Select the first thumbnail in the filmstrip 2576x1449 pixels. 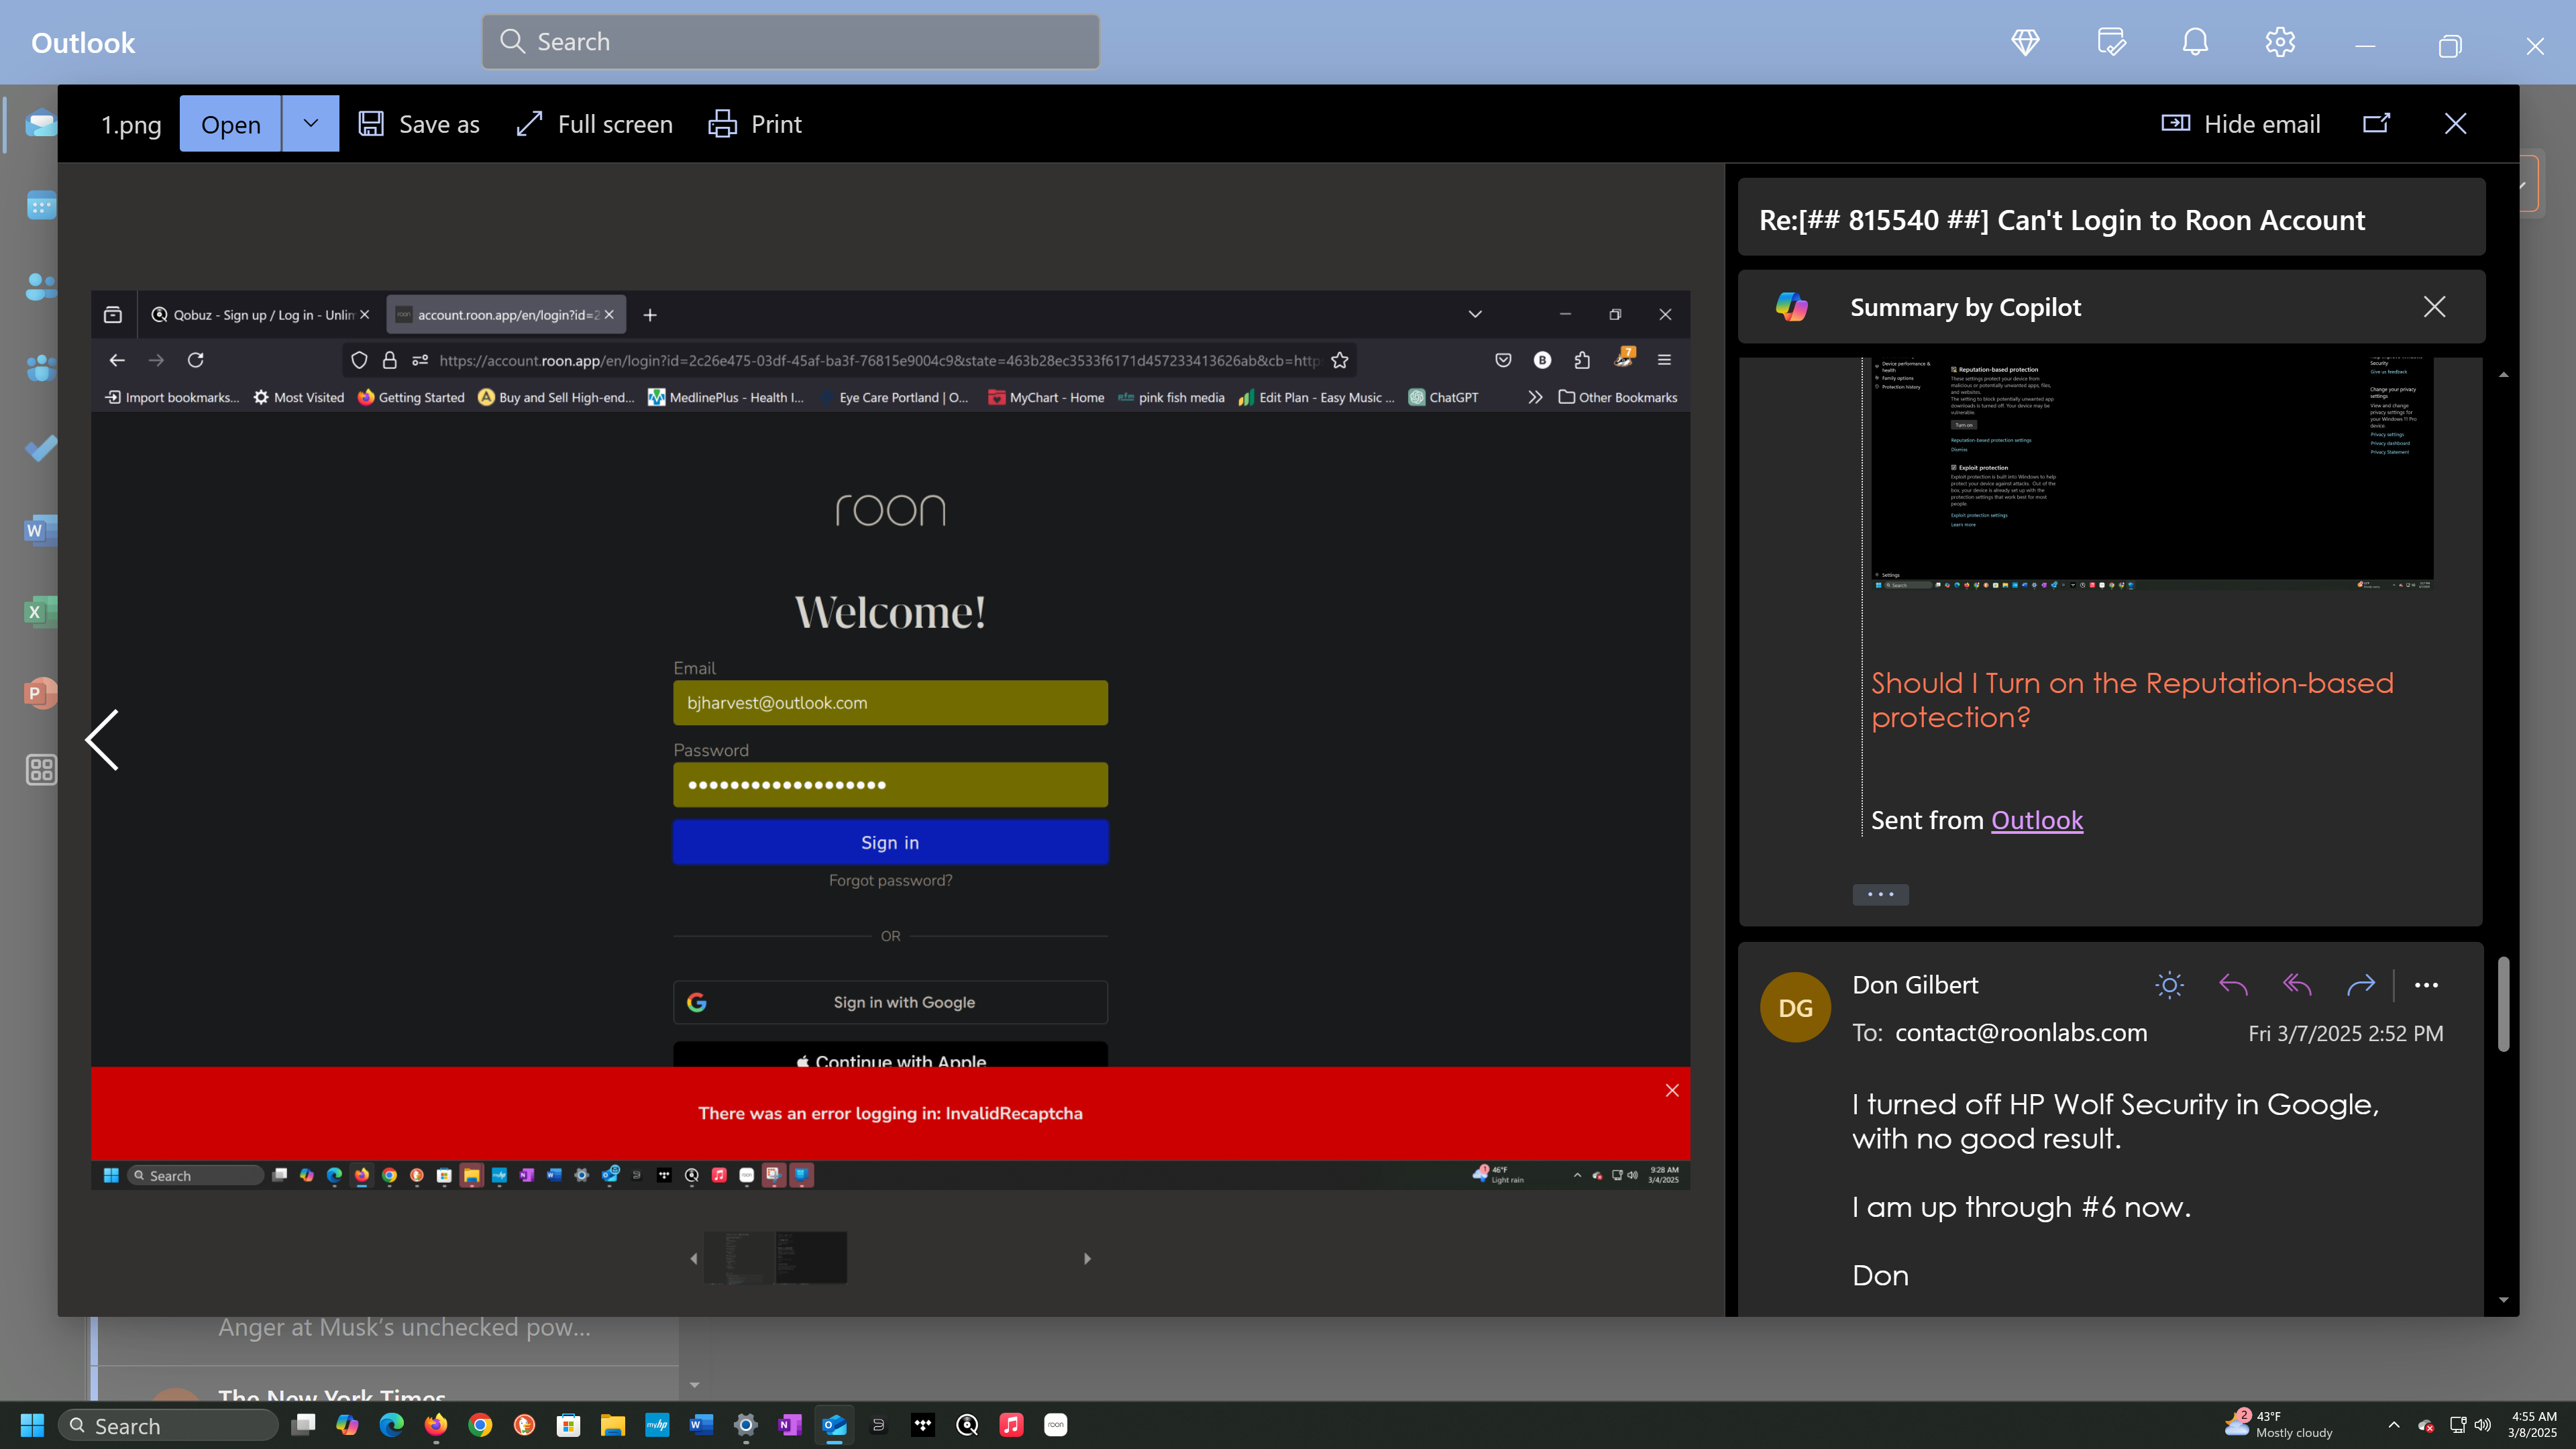click(x=739, y=1257)
